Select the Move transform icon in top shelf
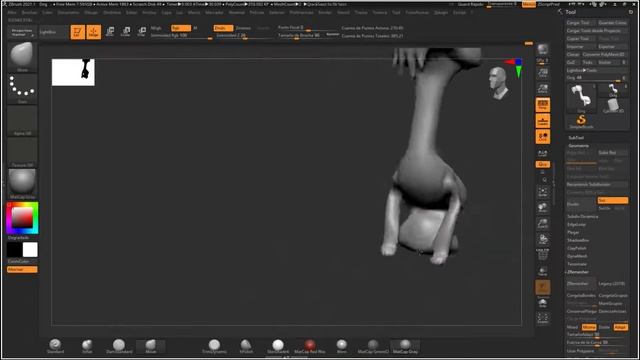Screen dimensions: 640x360 (x=110, y=32)
